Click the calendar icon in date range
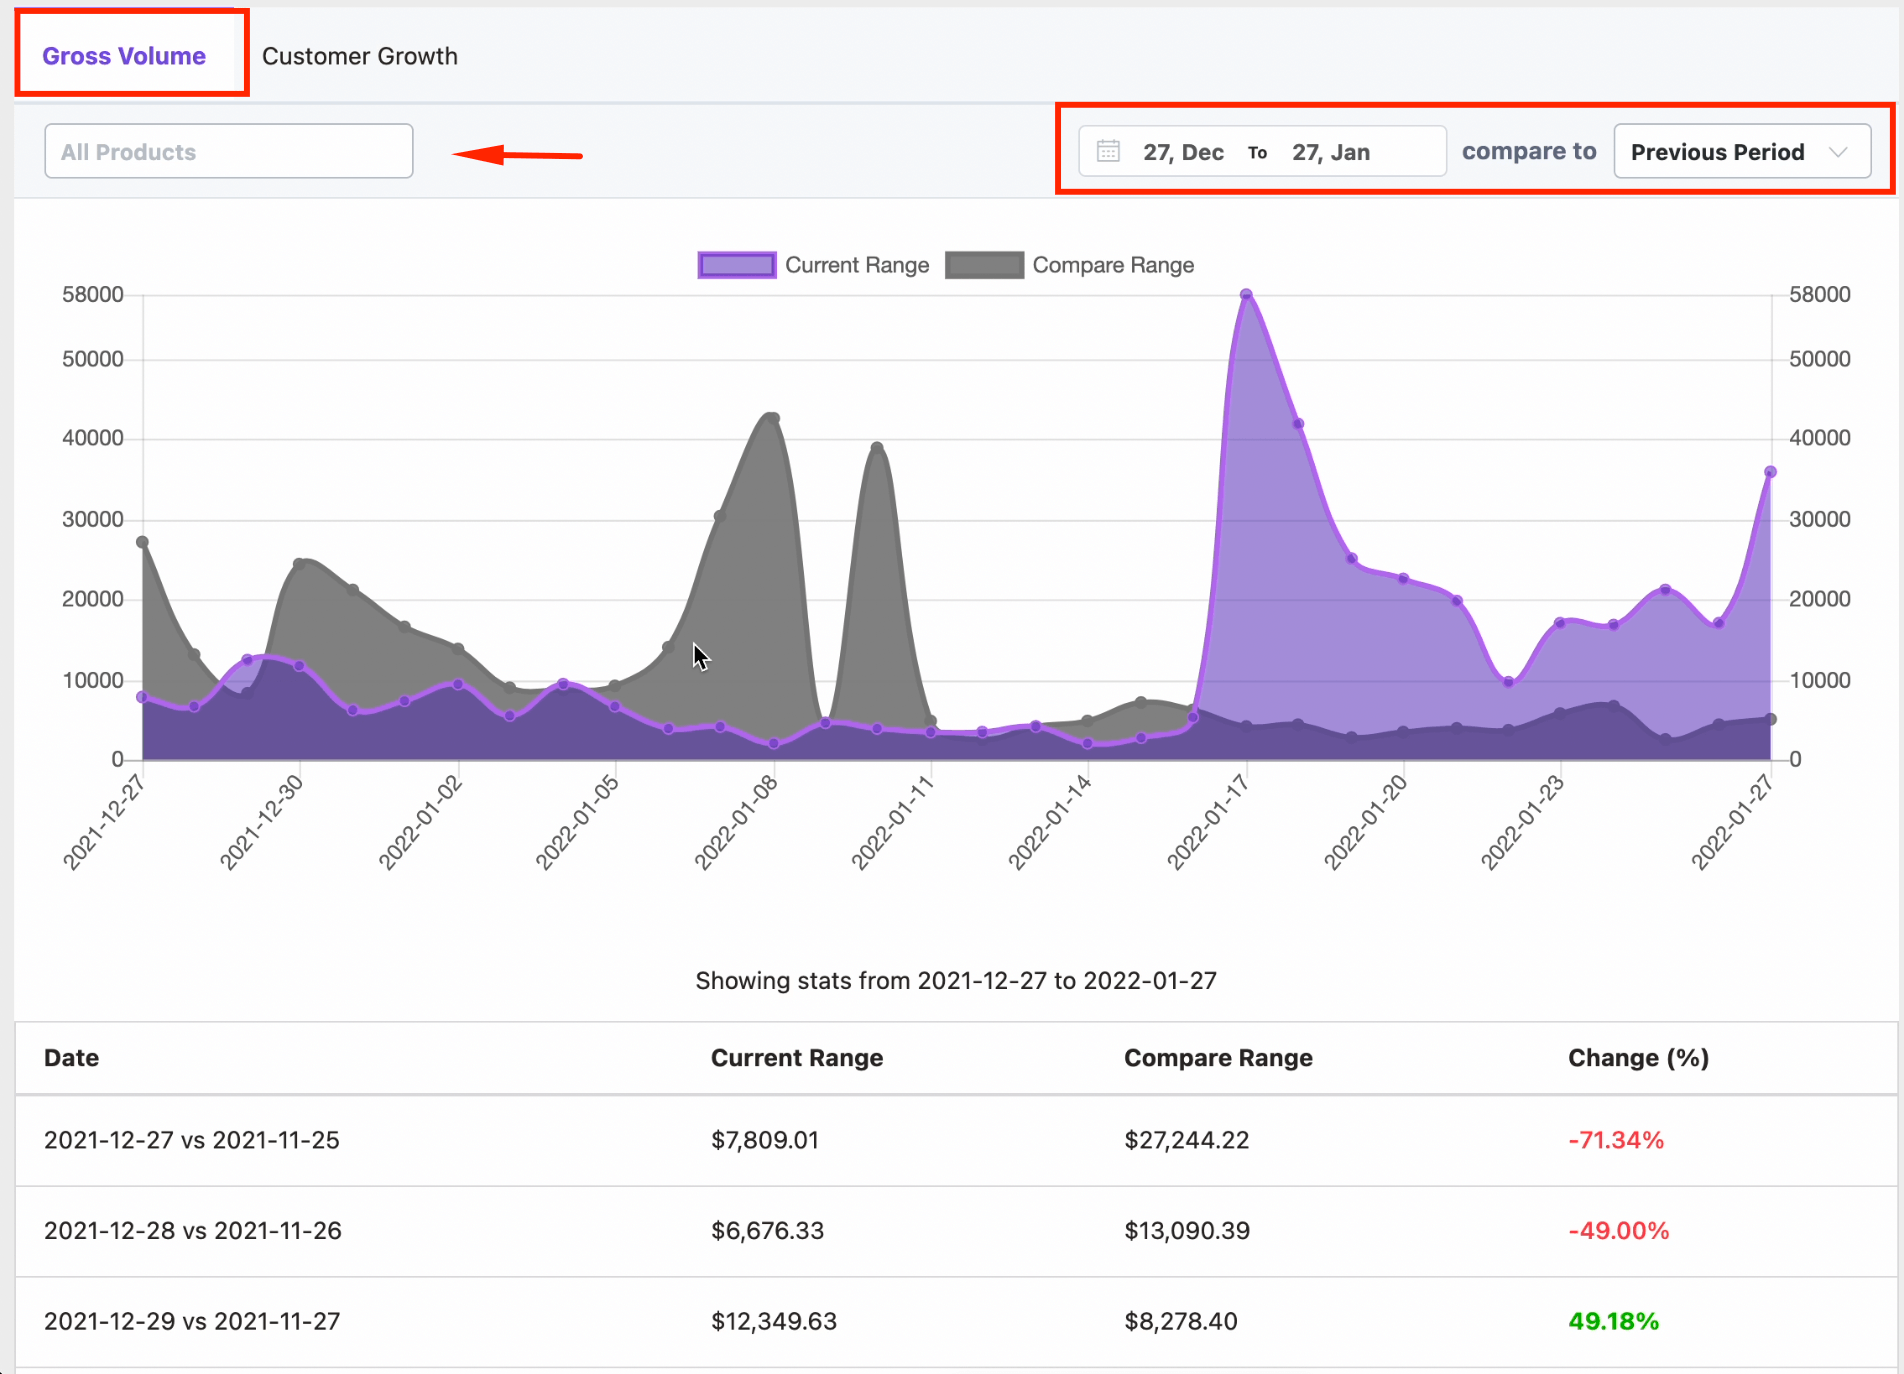Viewport: 1904px width, 1374px height. 1108,152
